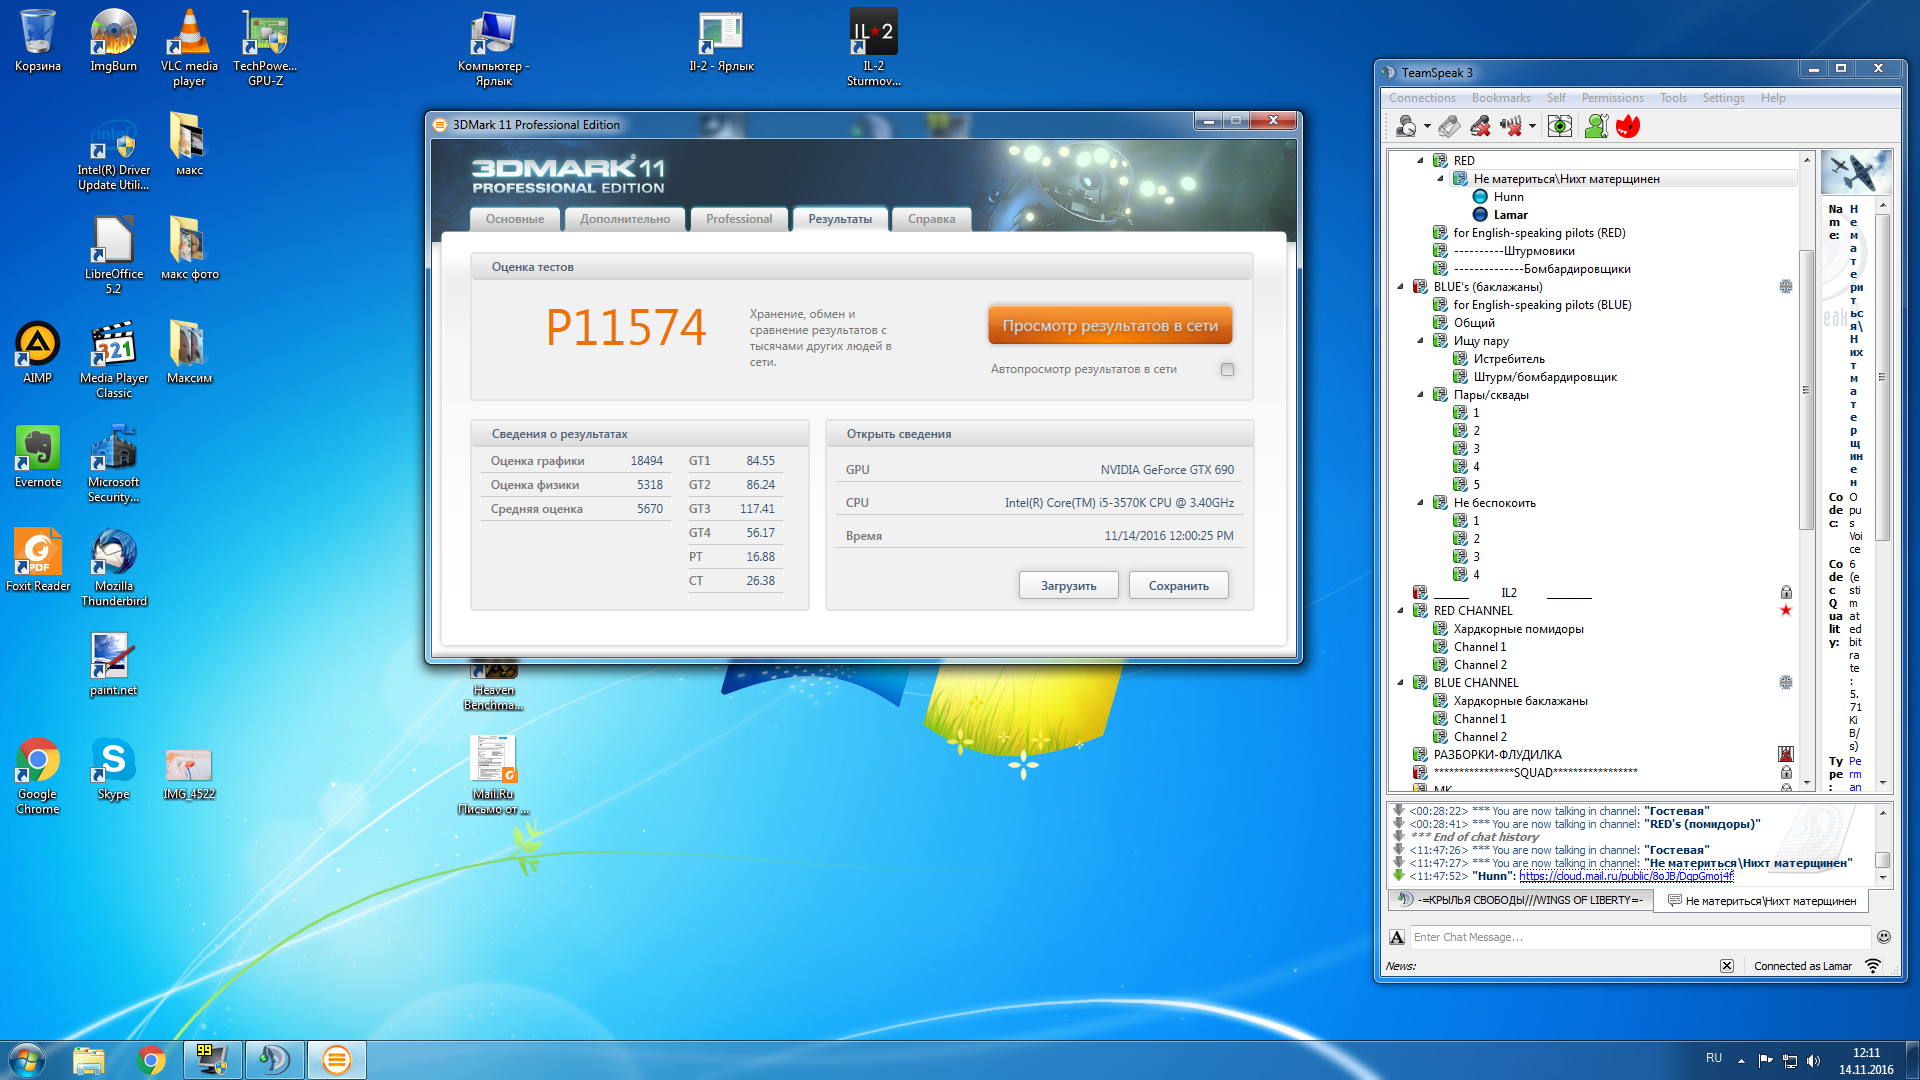Click 'Просмотр результатов в сети' orange button
The image size is (1920, 1080).
coord(1110,326)
